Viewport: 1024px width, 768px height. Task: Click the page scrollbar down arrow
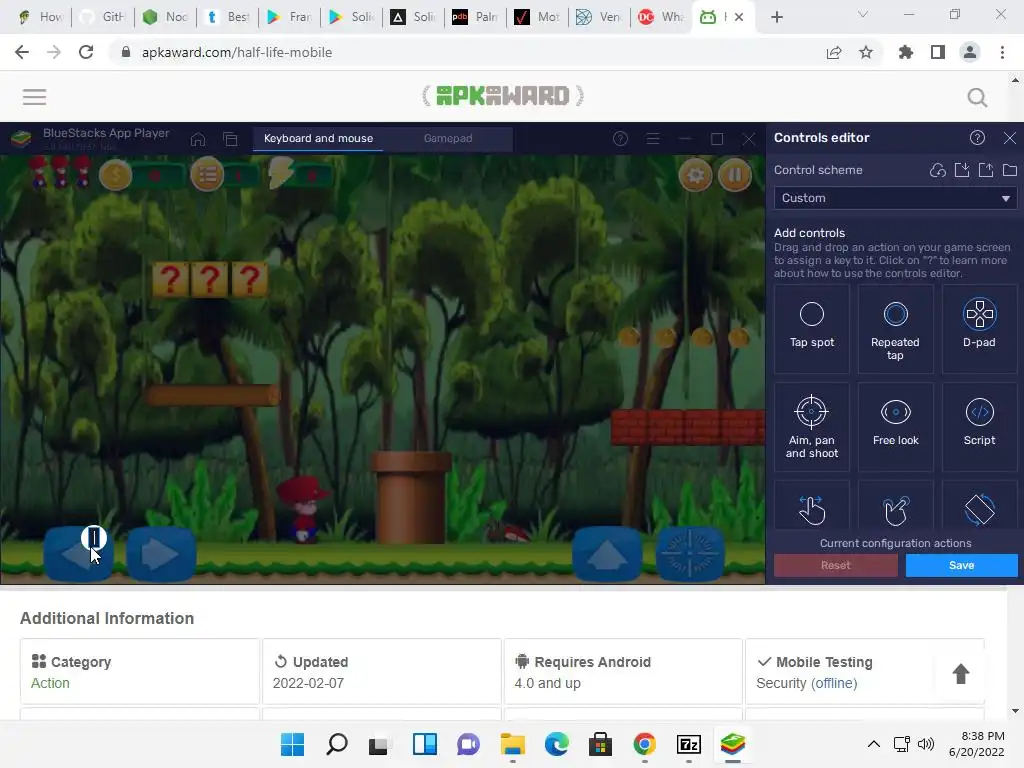click(x=1015, y=711)
